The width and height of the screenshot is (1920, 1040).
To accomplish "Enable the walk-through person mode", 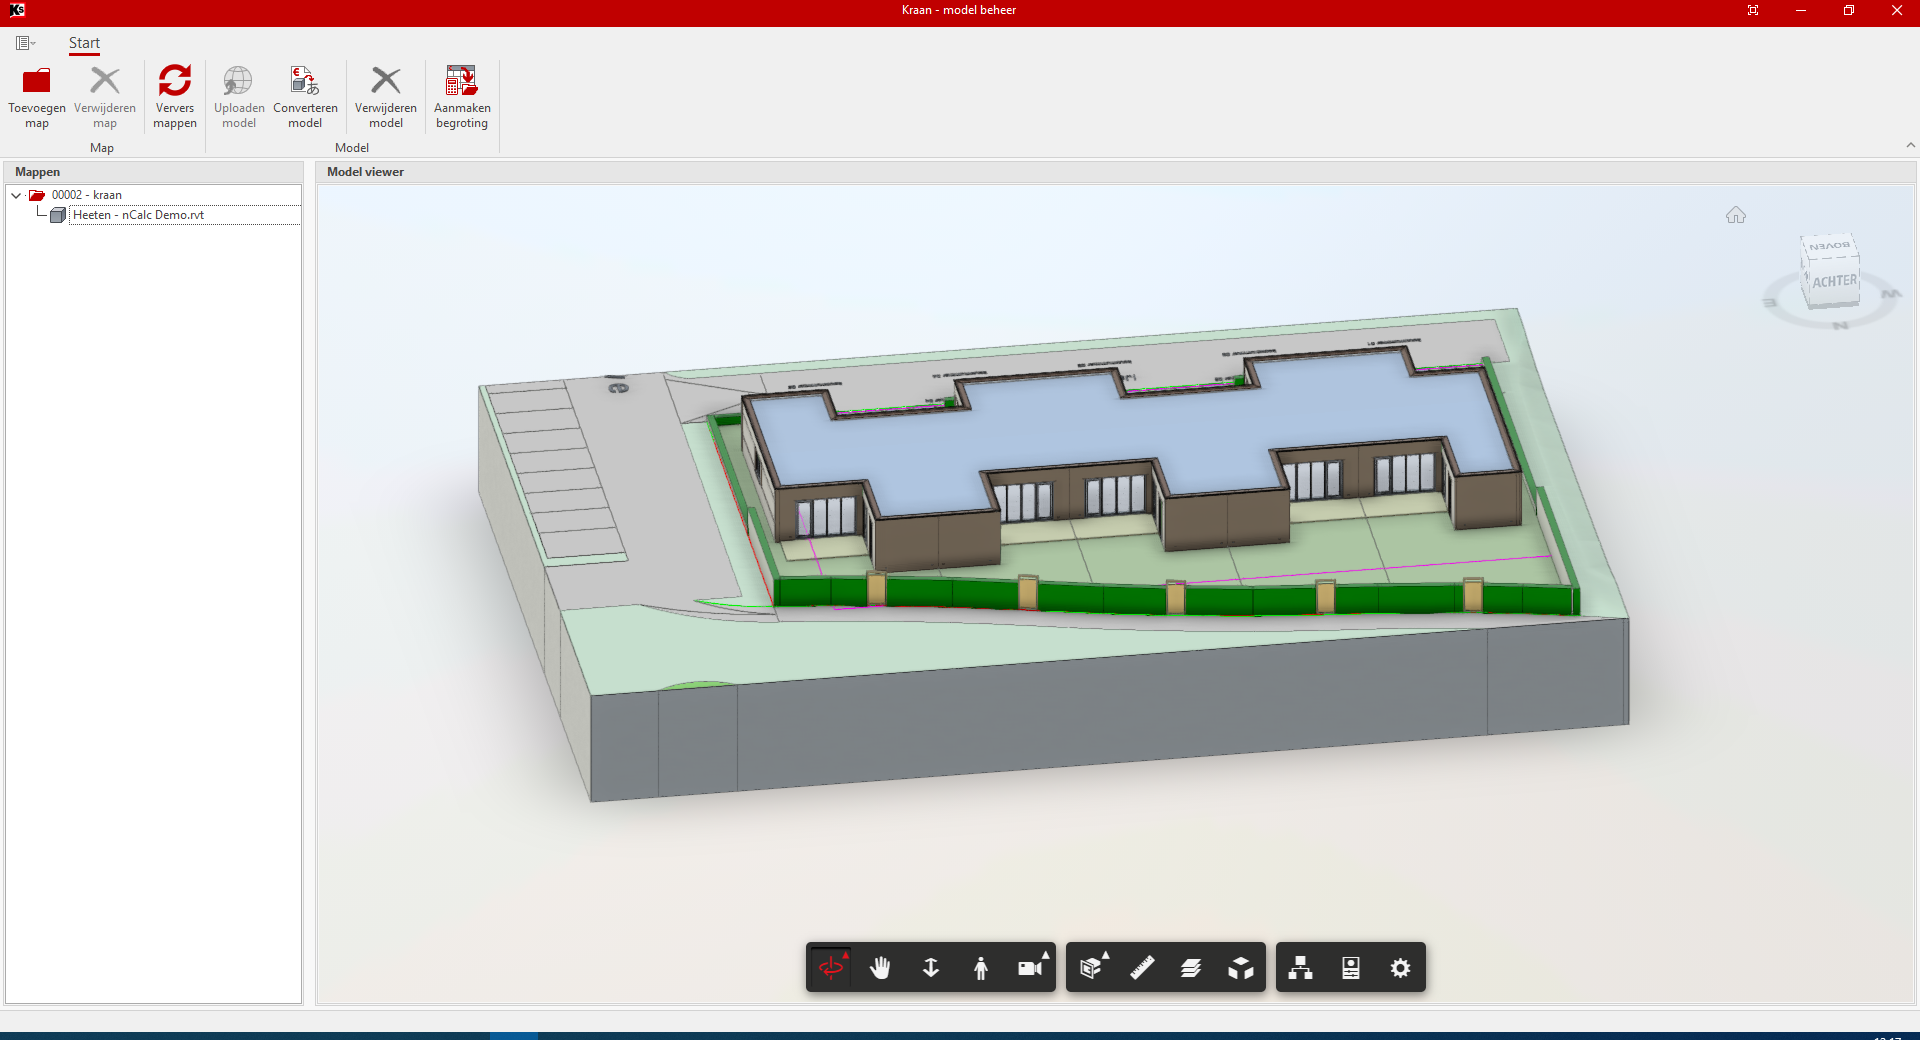I will click(981, 968).
